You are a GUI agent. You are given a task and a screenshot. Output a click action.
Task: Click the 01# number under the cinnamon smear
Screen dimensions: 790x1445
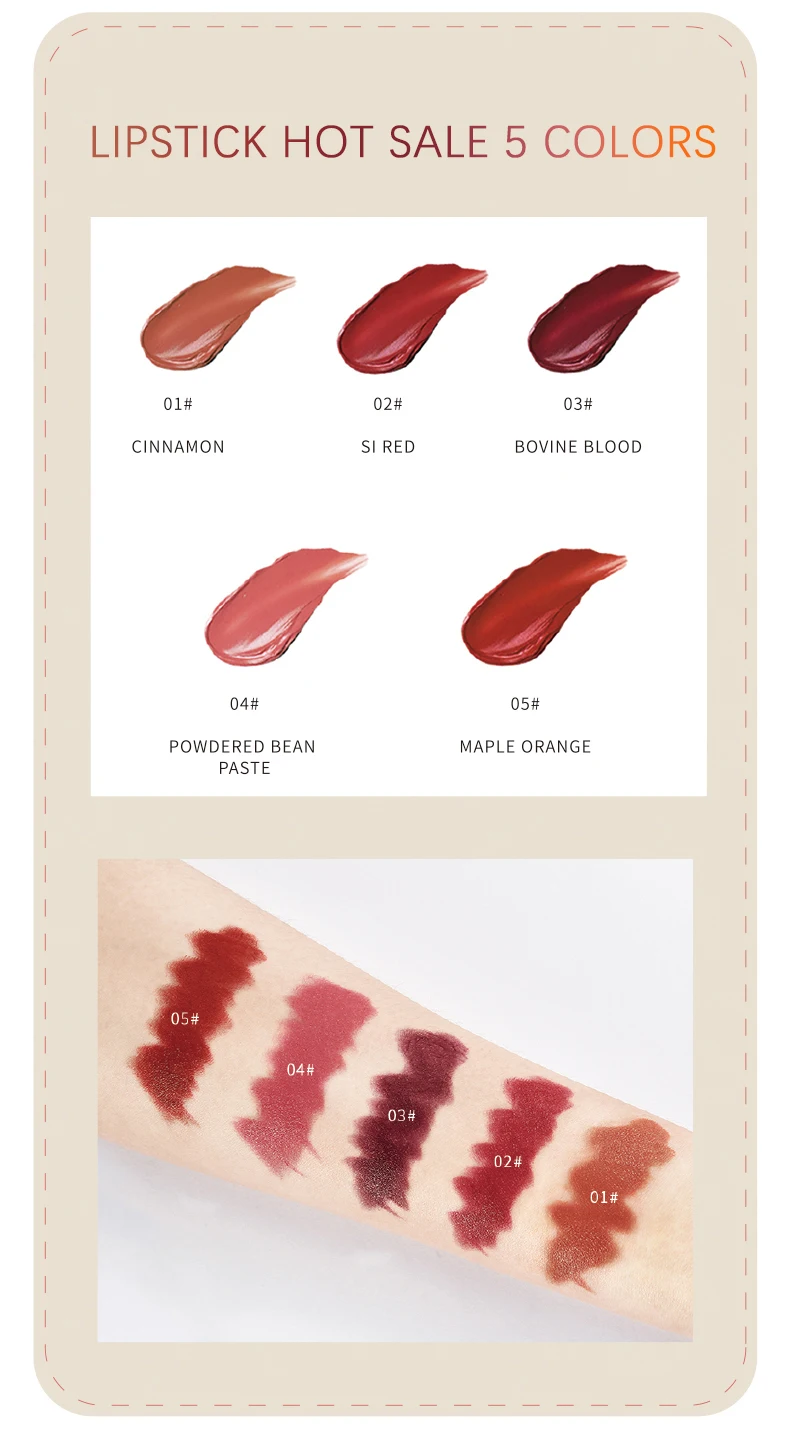point(178,404)
